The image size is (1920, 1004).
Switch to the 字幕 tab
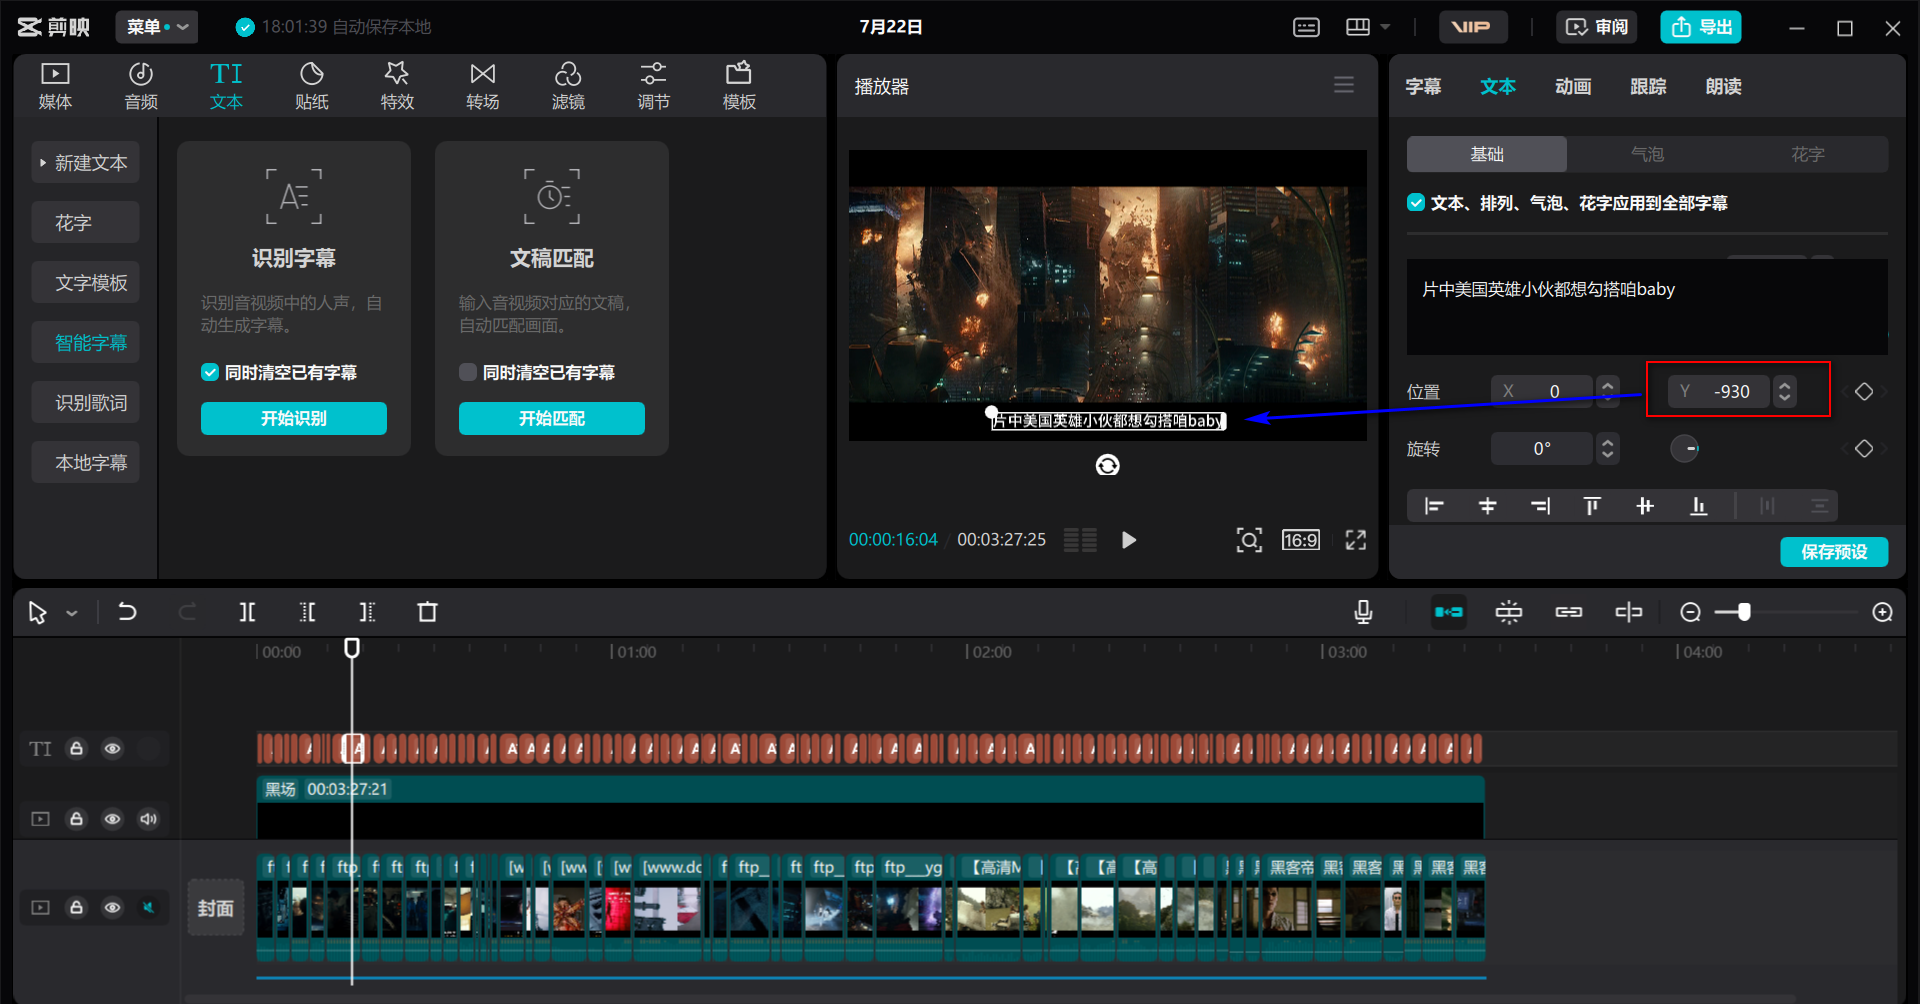pos(1423,86)
